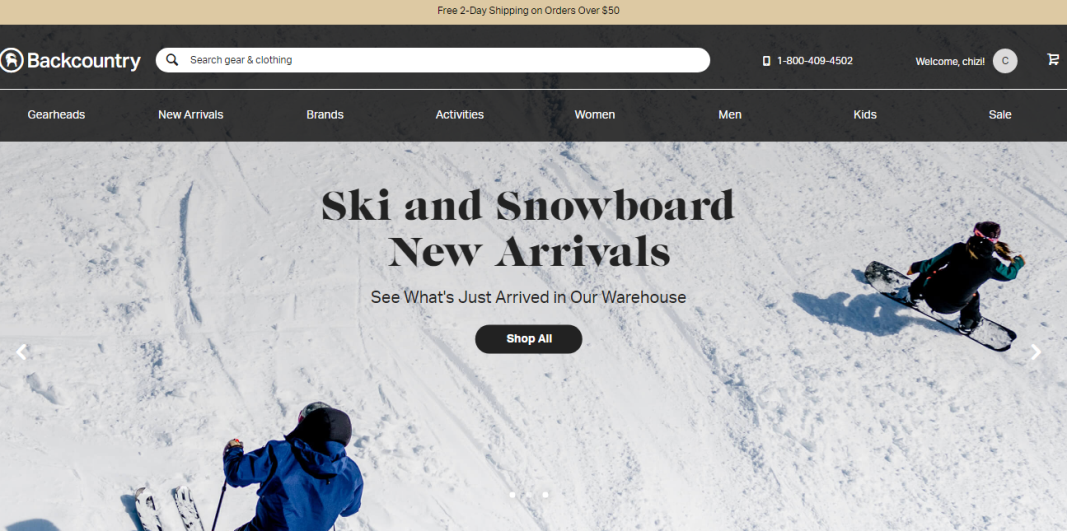The height and width of the screenshot is (531, 1067).
Task: Select the first carousel dot indicator
Action: click(x=512, y=495)
